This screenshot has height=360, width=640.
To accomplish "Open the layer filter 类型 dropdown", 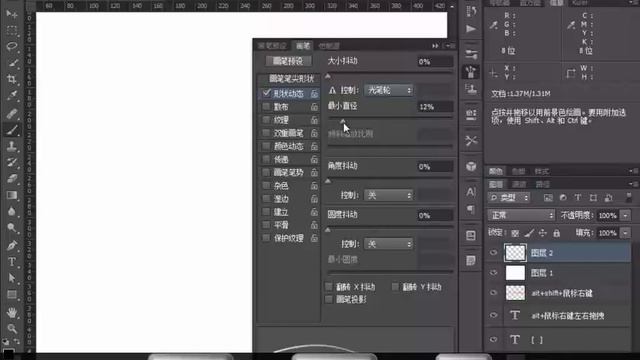I will (x=509, y=198).
